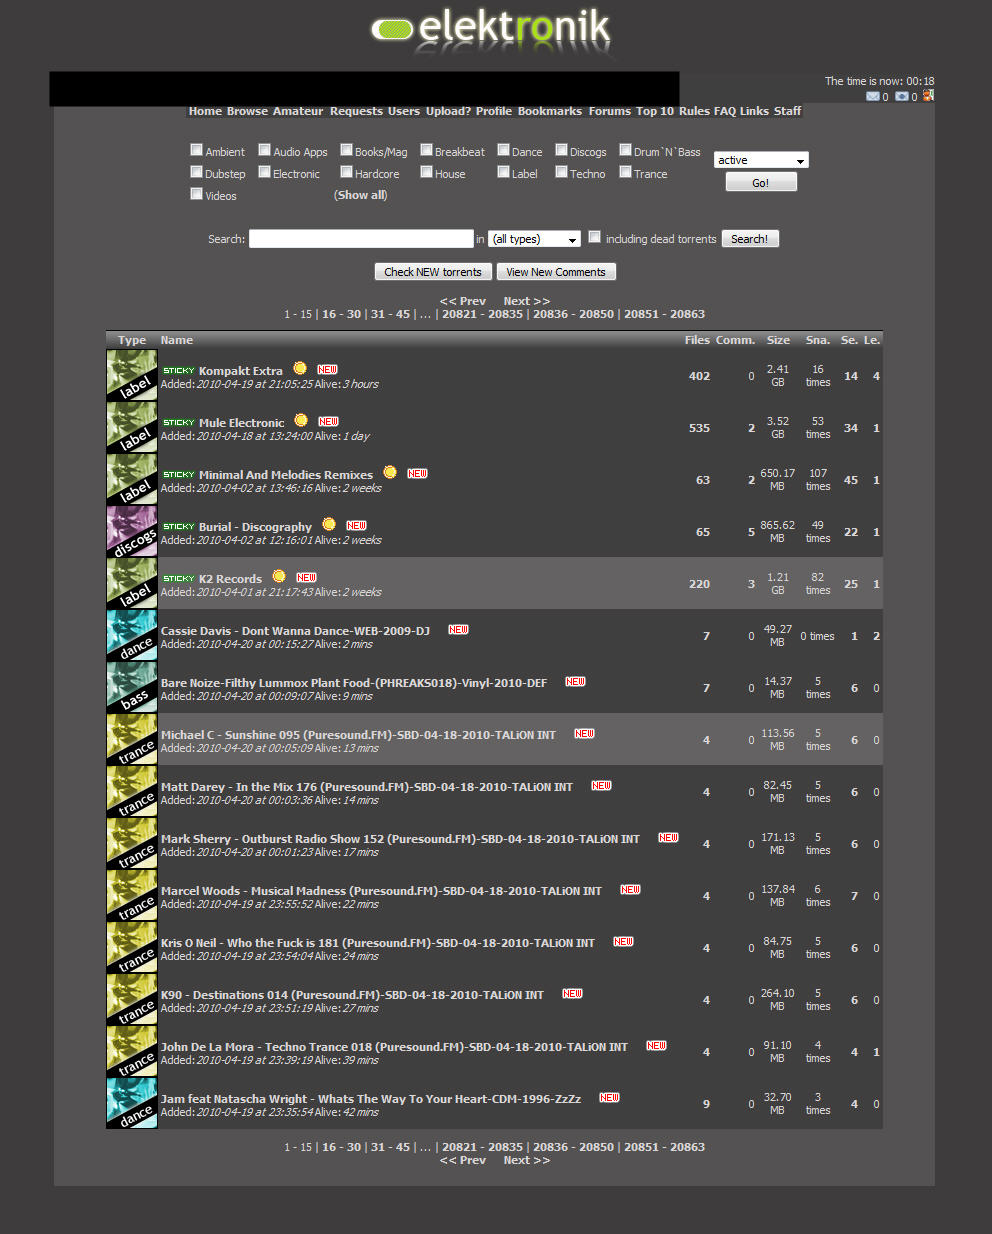Image resolution: width=992 pixels, height=1234 pixels.
Task: Click the torrent search text field
Action: tap(361, 238)
